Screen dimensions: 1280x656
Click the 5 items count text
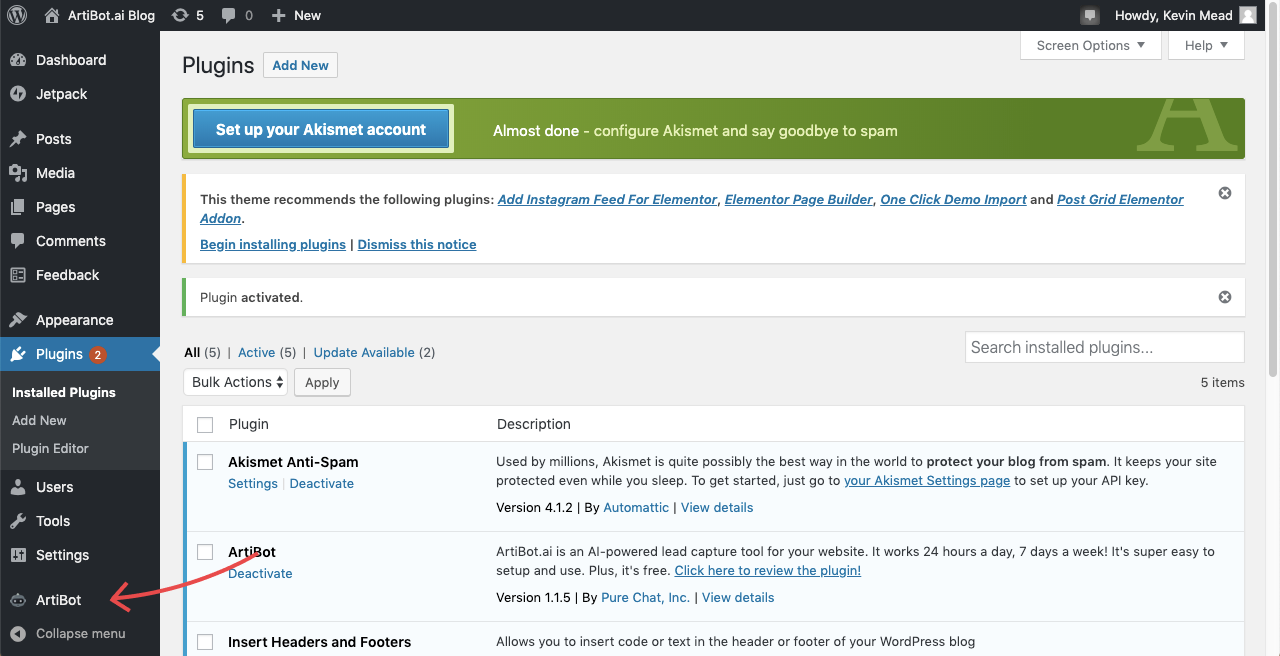click(1222, 382)
